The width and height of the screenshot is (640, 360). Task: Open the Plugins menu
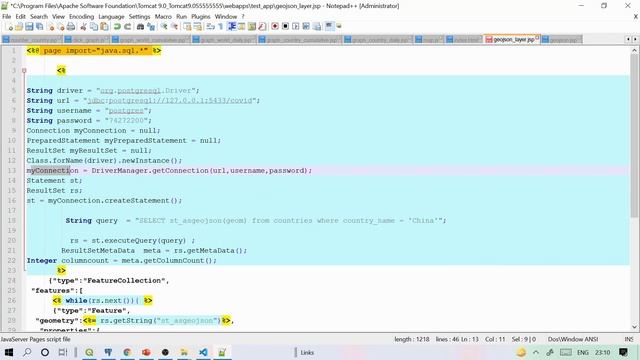(x=200, y=16)
